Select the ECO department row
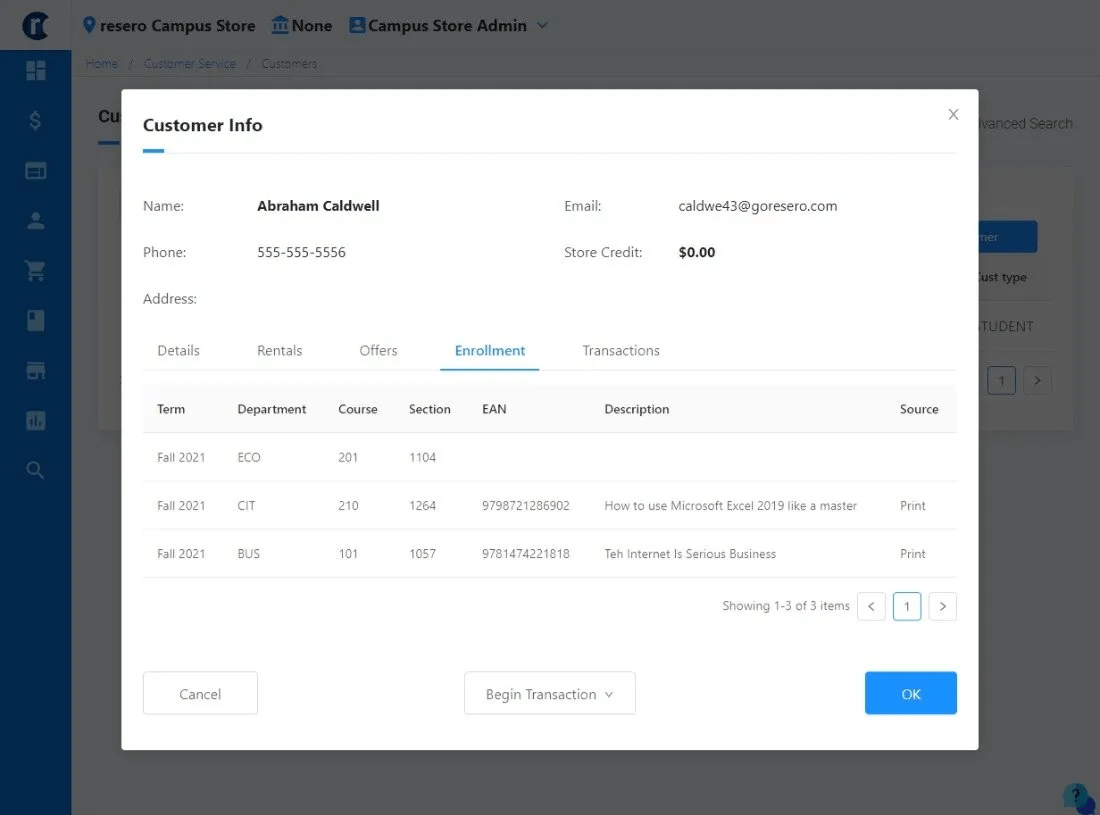The height and width of the screenshot is (815, 1100). pyautogui.click(x=550, y=457)
